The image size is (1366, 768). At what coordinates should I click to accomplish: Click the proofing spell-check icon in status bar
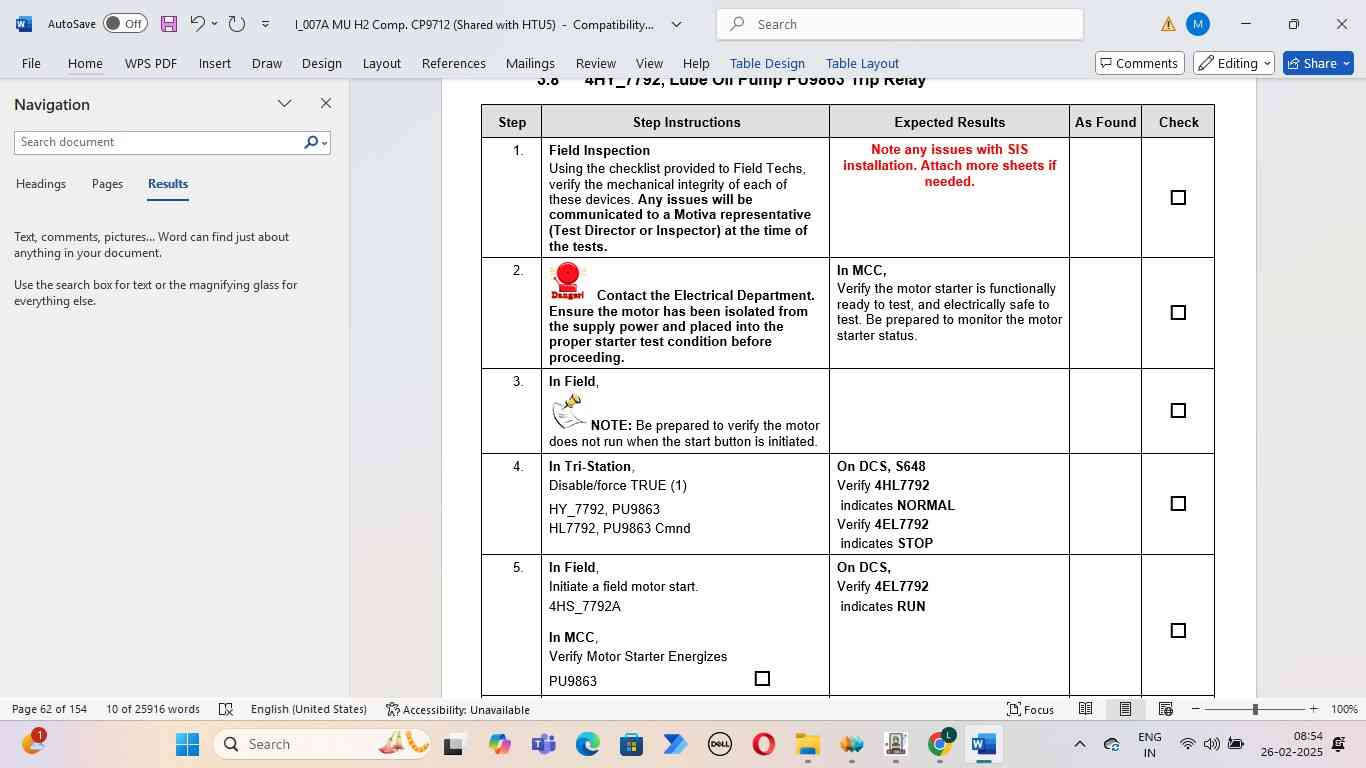coord(226,709)
